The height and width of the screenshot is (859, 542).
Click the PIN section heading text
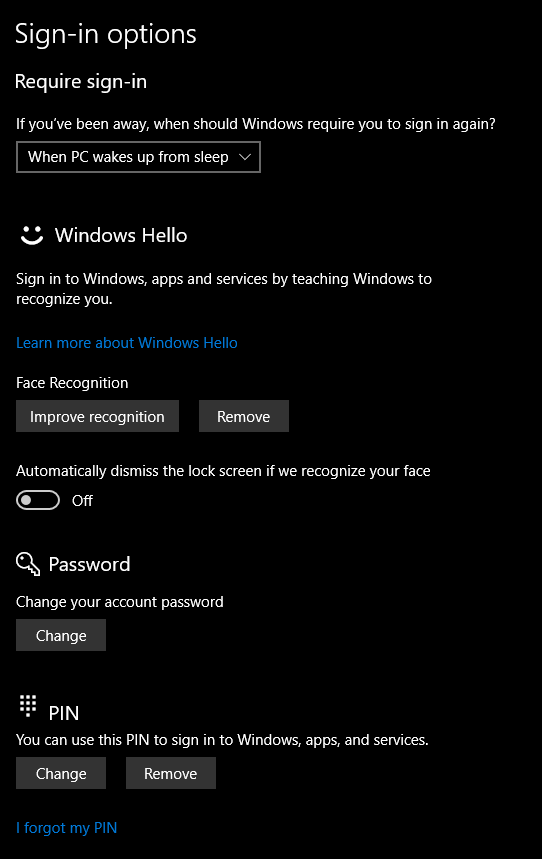pos(64,713)
